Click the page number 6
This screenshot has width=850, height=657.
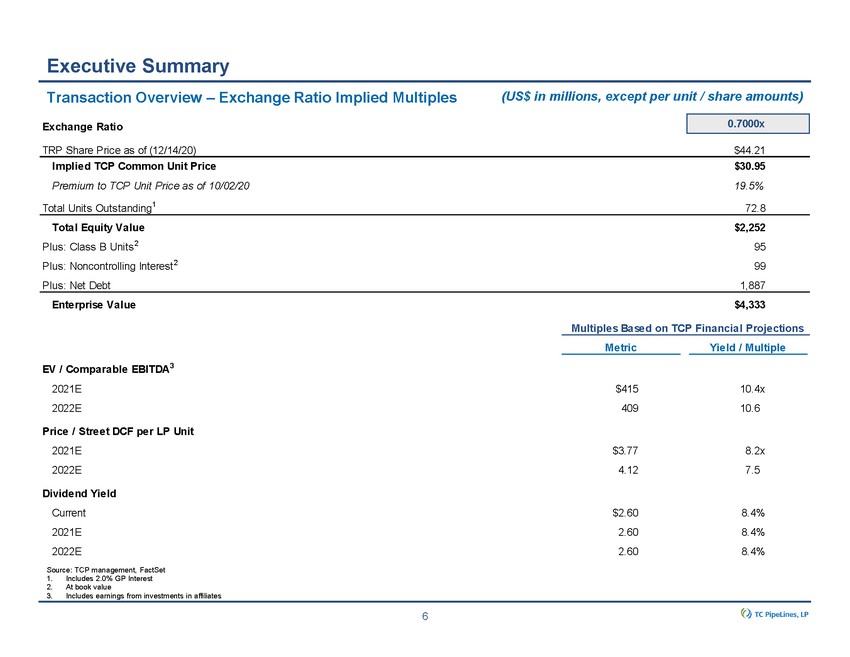pos(425,616)
